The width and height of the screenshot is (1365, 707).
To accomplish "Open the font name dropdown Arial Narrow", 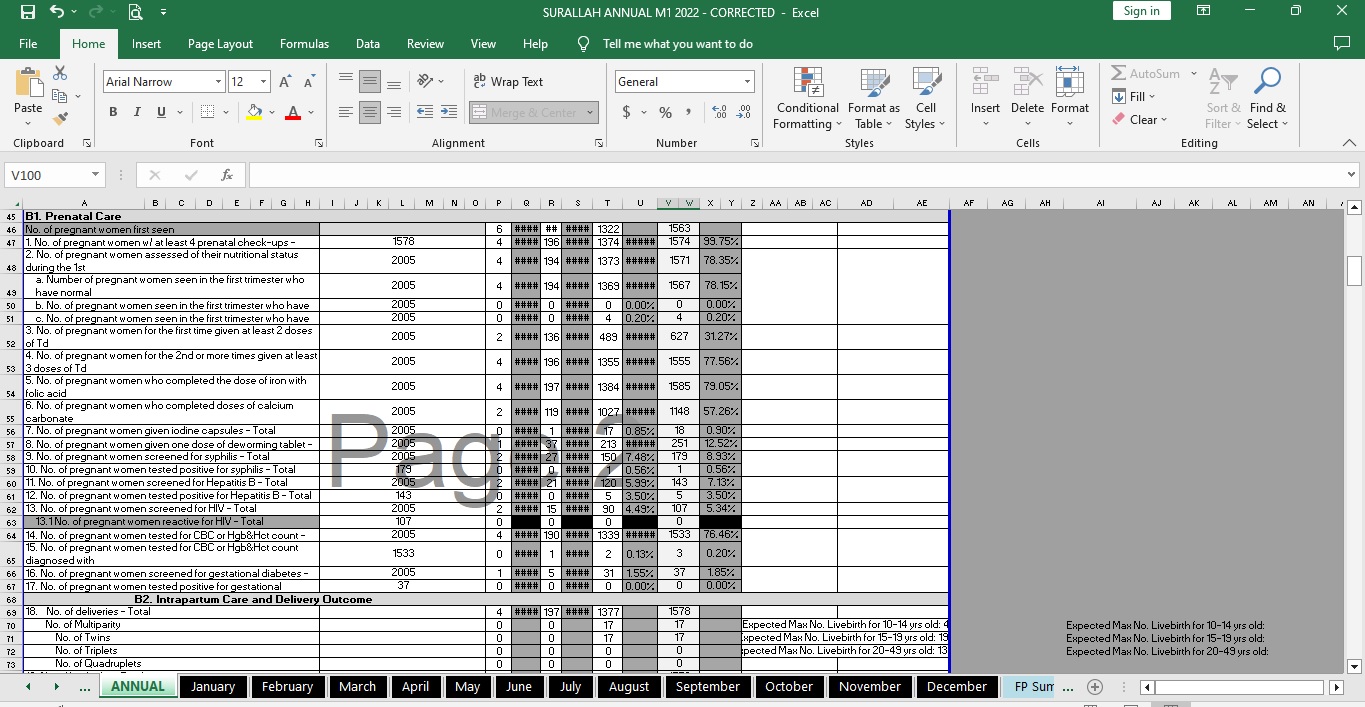I will (x=219, y=82).
